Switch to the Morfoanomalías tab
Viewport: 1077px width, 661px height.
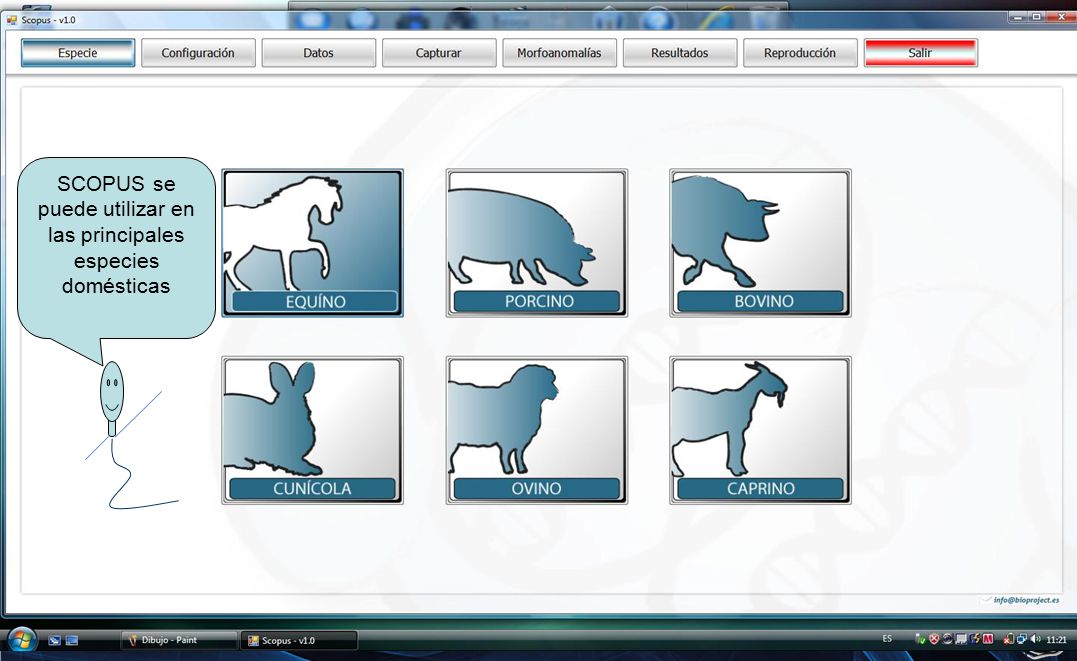[559, 53]
